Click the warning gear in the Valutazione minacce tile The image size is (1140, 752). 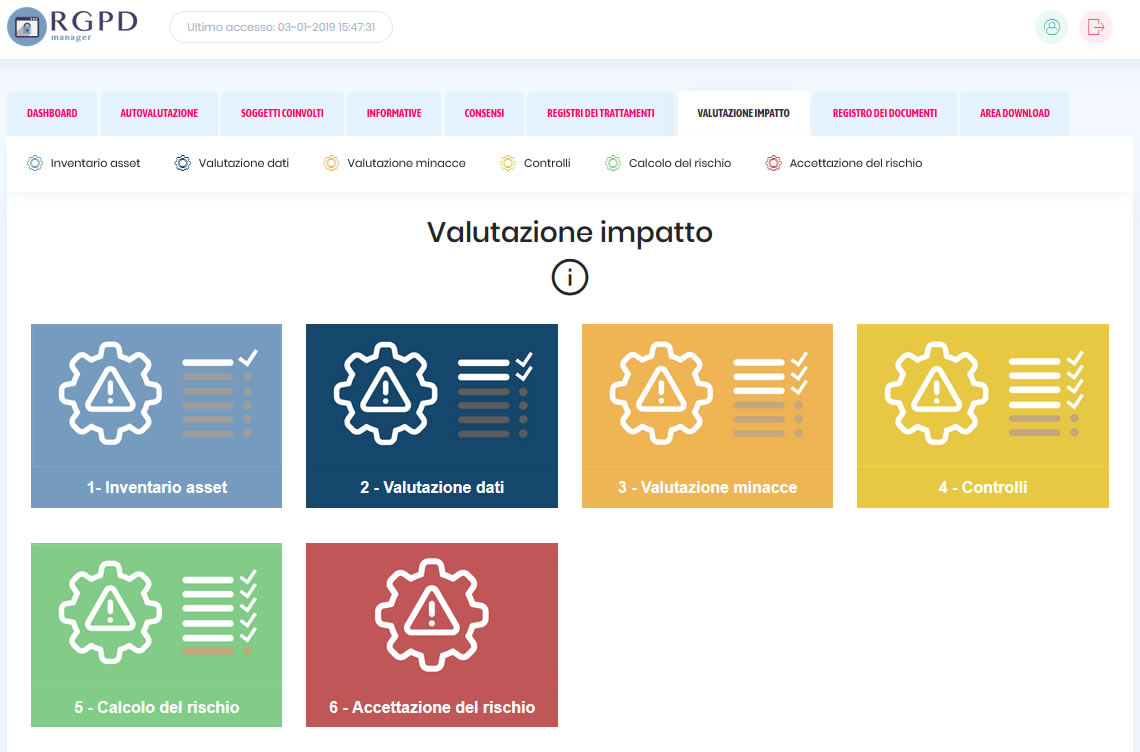click(661, 393)
